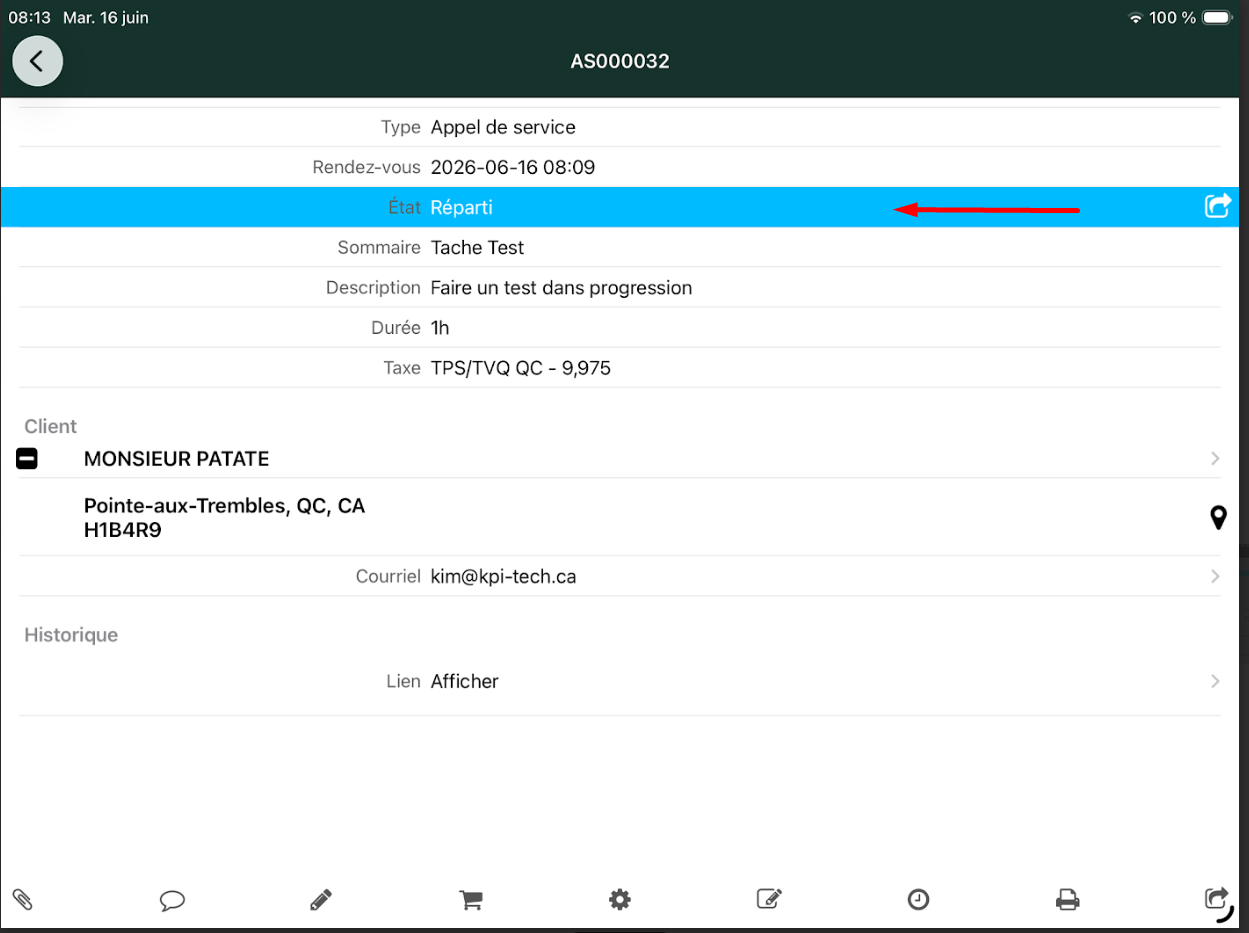Open the attachments paperclip icon

point(23,899)
